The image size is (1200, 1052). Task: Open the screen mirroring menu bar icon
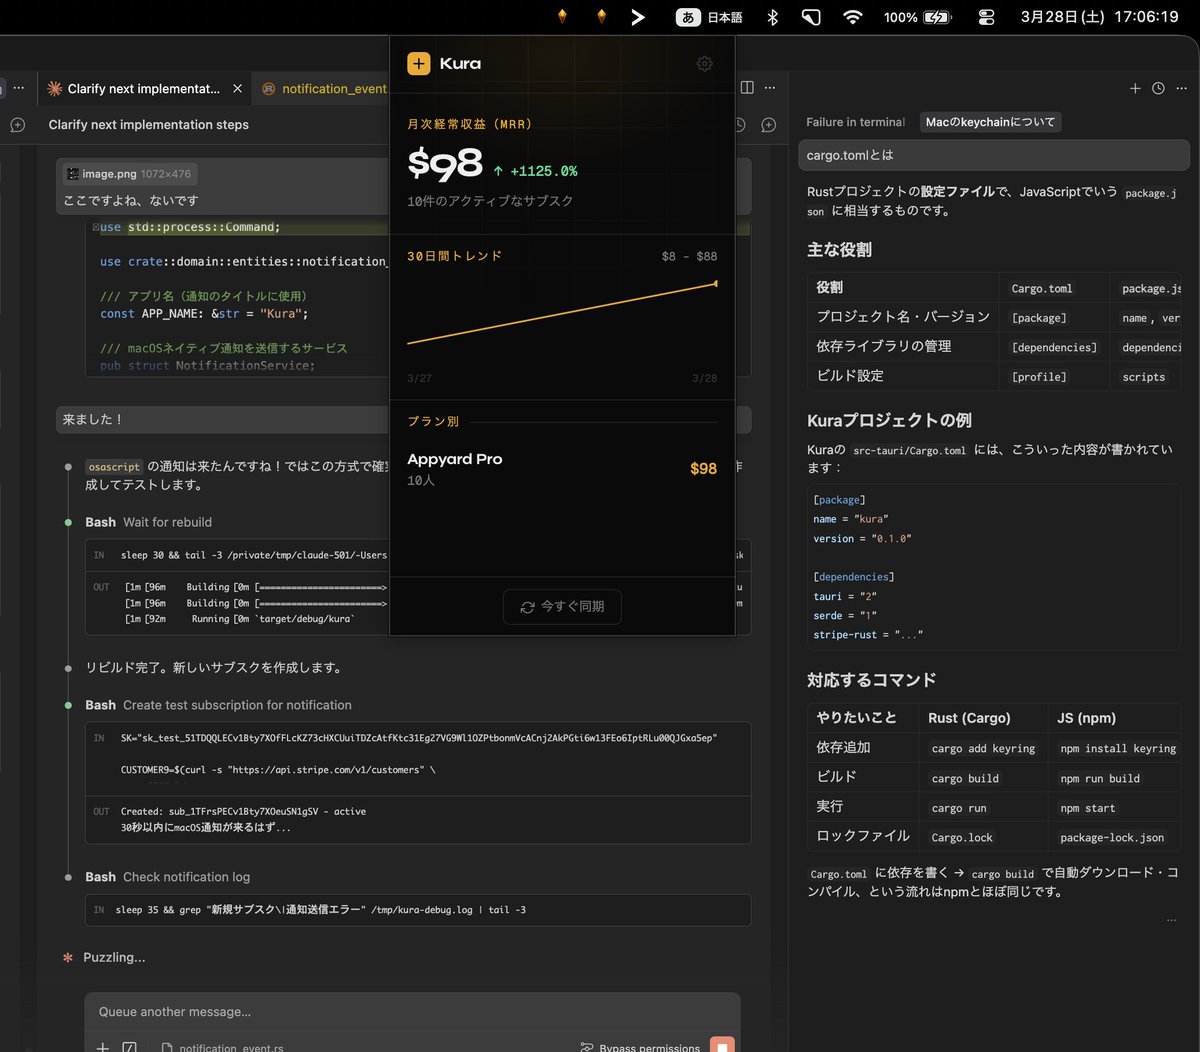tap(811, 17)
